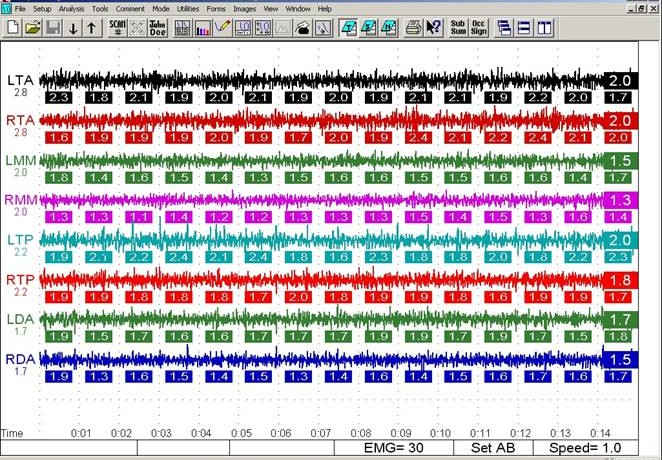Select the LDA channel label
The image size is (662, 460).
tap(21, 319)
